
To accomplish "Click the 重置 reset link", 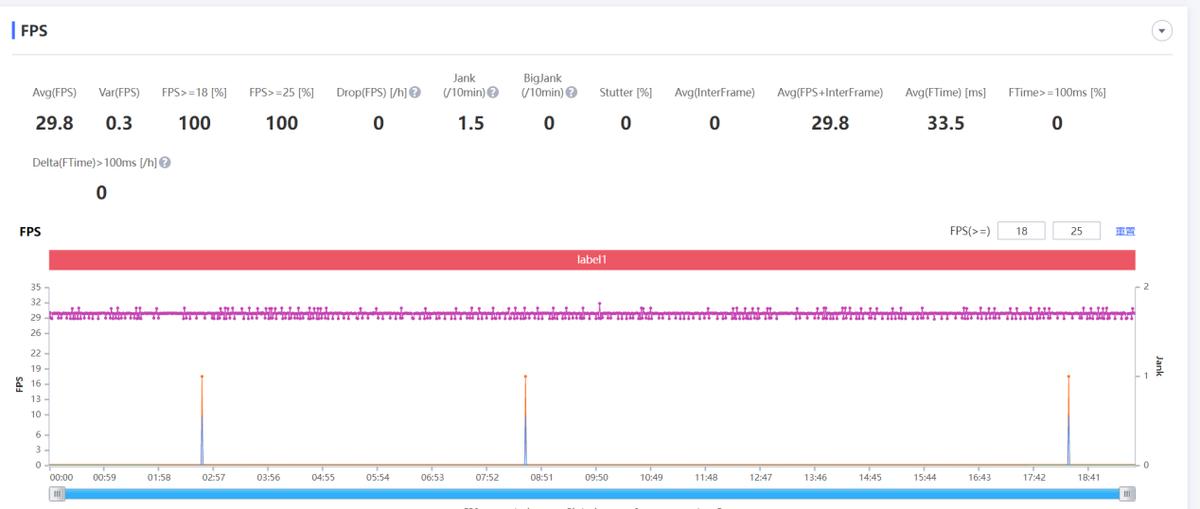I will 1125,231.
